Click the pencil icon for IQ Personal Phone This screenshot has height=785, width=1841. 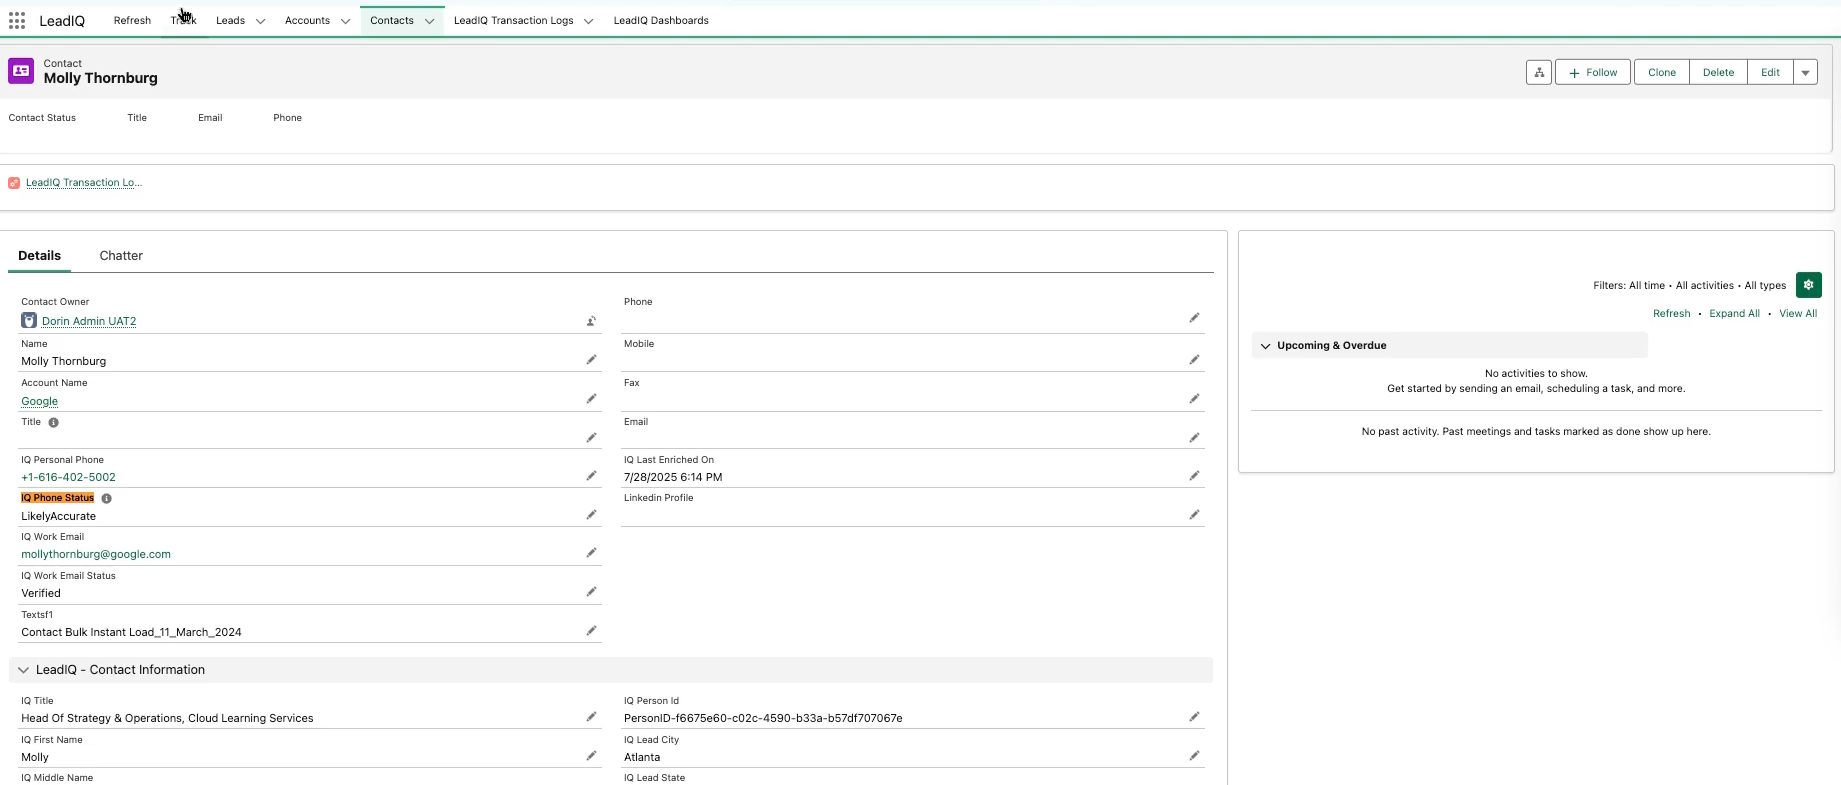(x=591, y=476)
